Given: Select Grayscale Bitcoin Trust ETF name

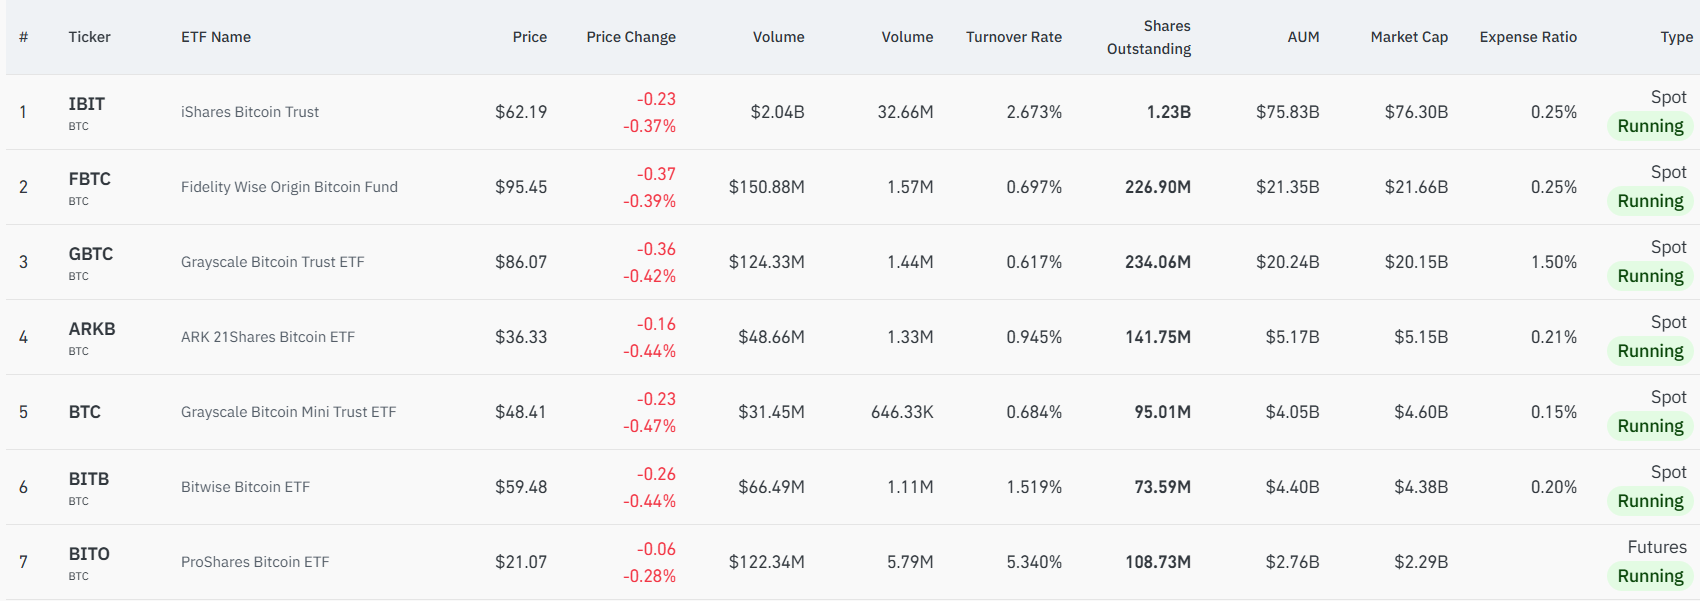Looking at the screenshot, I should (272, 262).
